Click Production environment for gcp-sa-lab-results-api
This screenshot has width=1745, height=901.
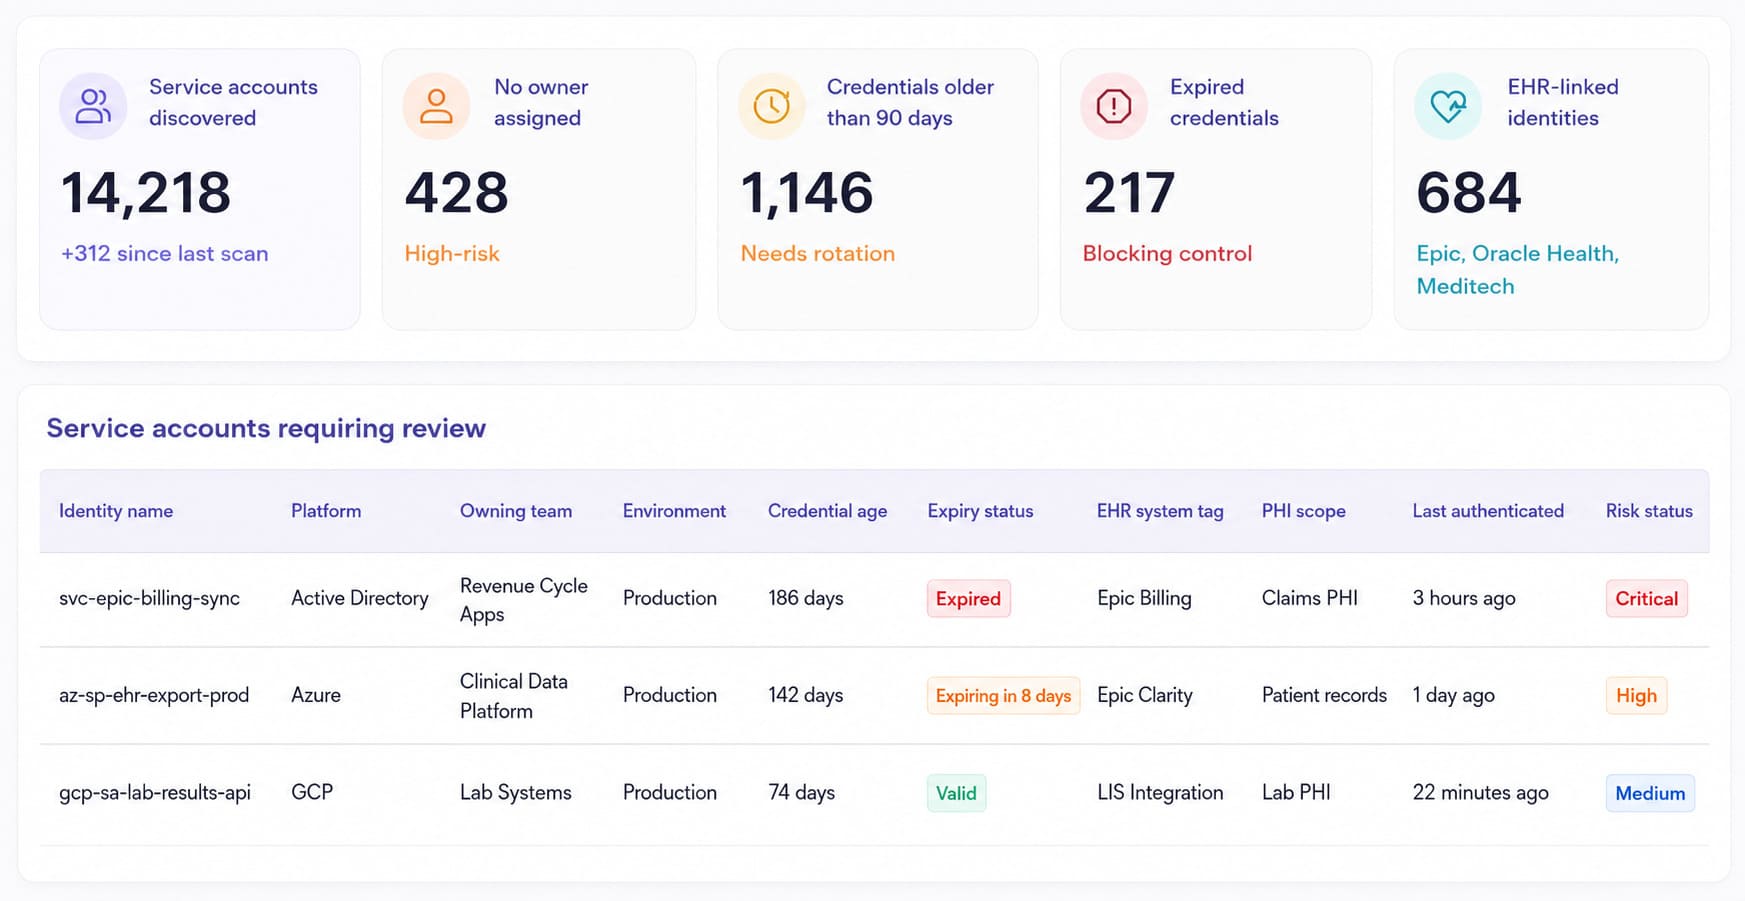(x=670, y=792)
